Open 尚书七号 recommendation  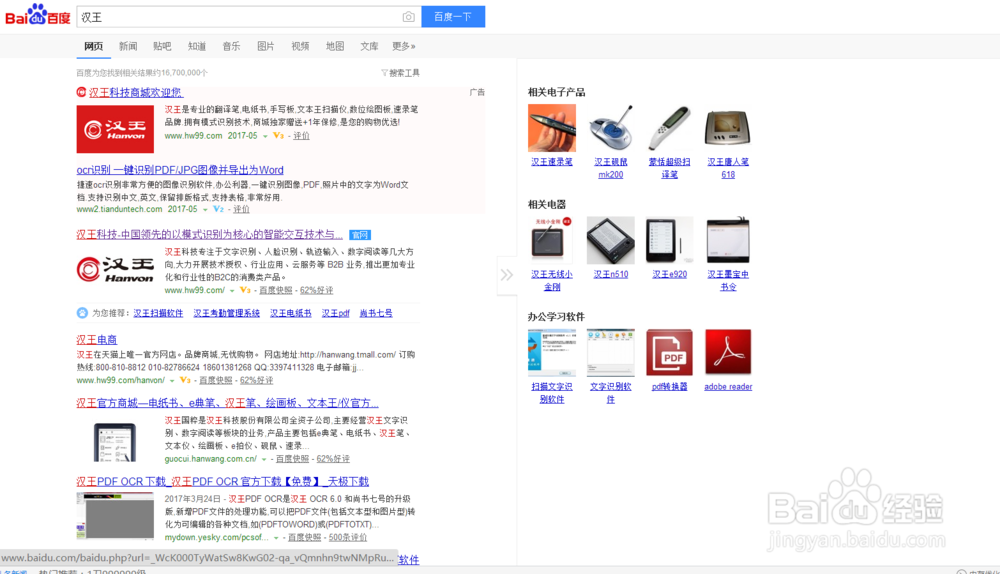[376, 313]
